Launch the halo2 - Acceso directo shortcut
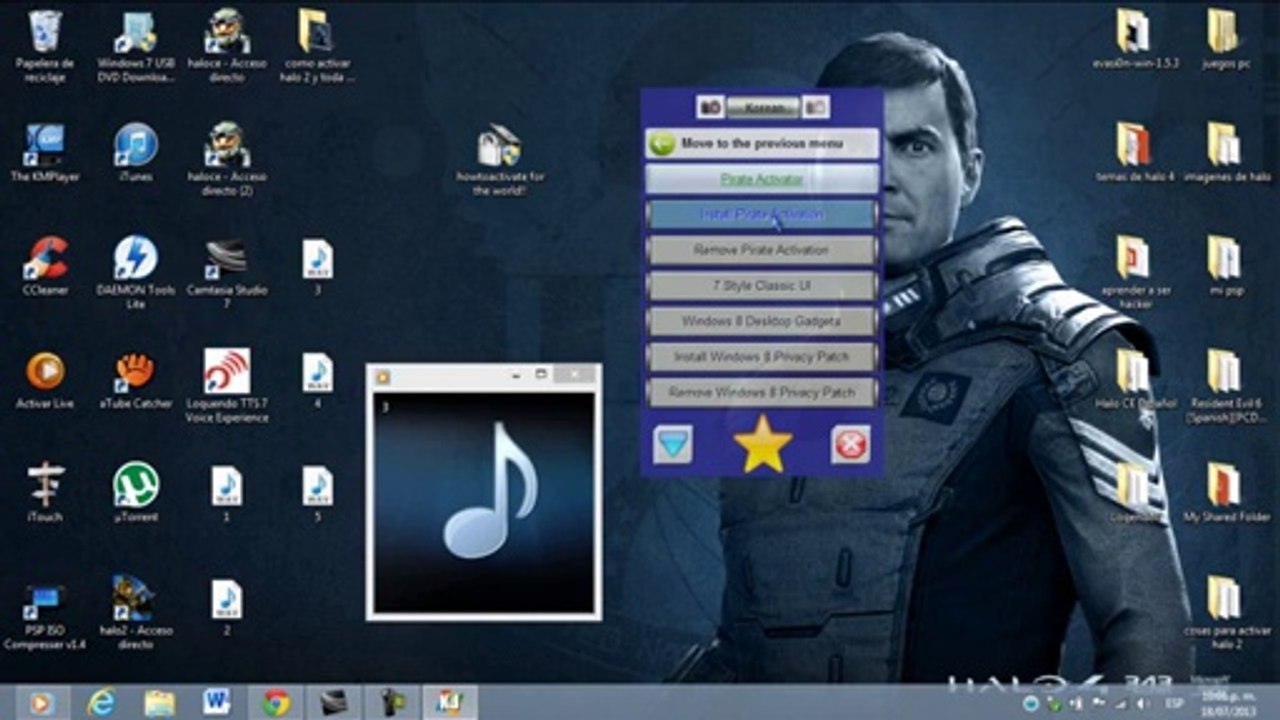The image size is (1280, 720). click(x=136, y=613)
